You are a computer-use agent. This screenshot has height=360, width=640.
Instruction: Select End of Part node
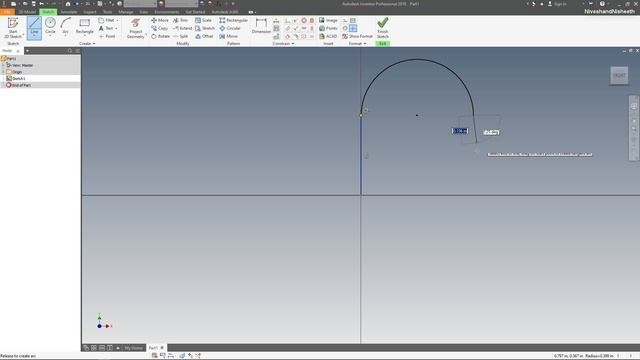[19, 85]
